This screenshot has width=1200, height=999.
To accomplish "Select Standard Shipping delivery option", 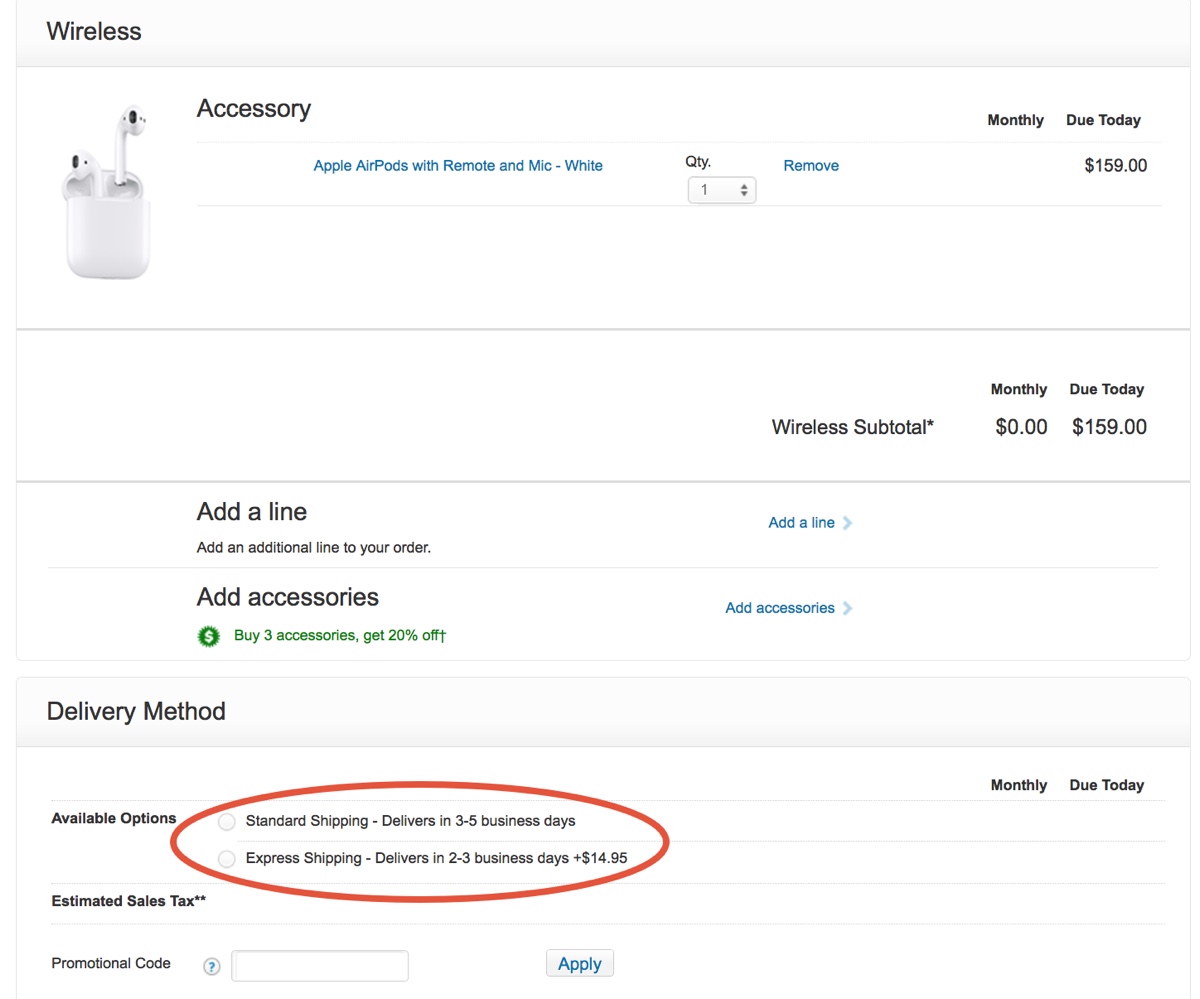I will 226,821.
